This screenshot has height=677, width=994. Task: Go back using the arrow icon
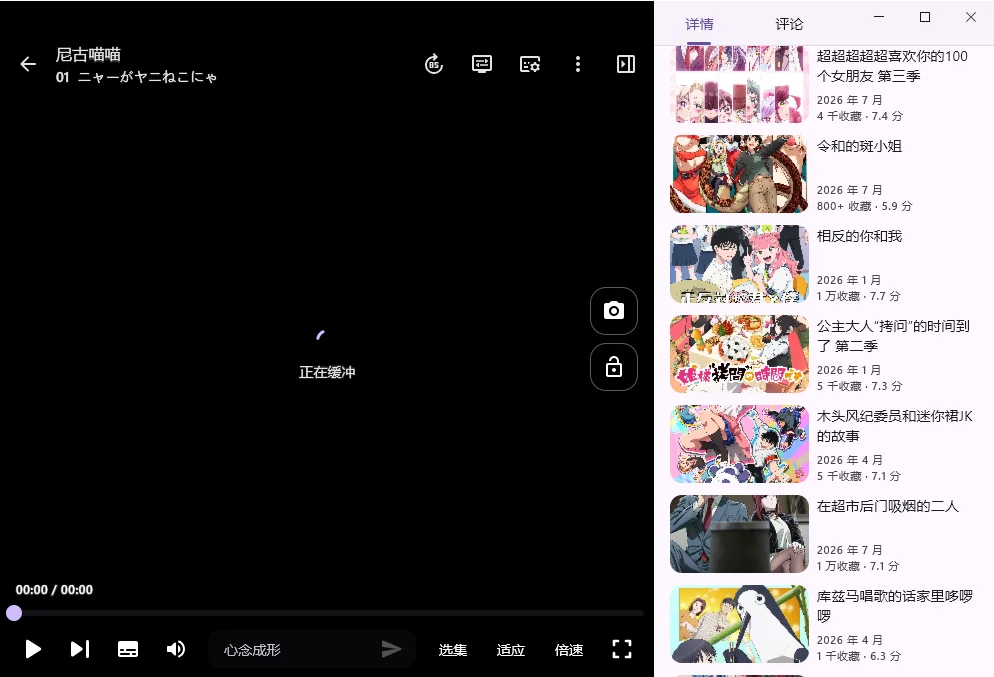[x=28, y=64]
